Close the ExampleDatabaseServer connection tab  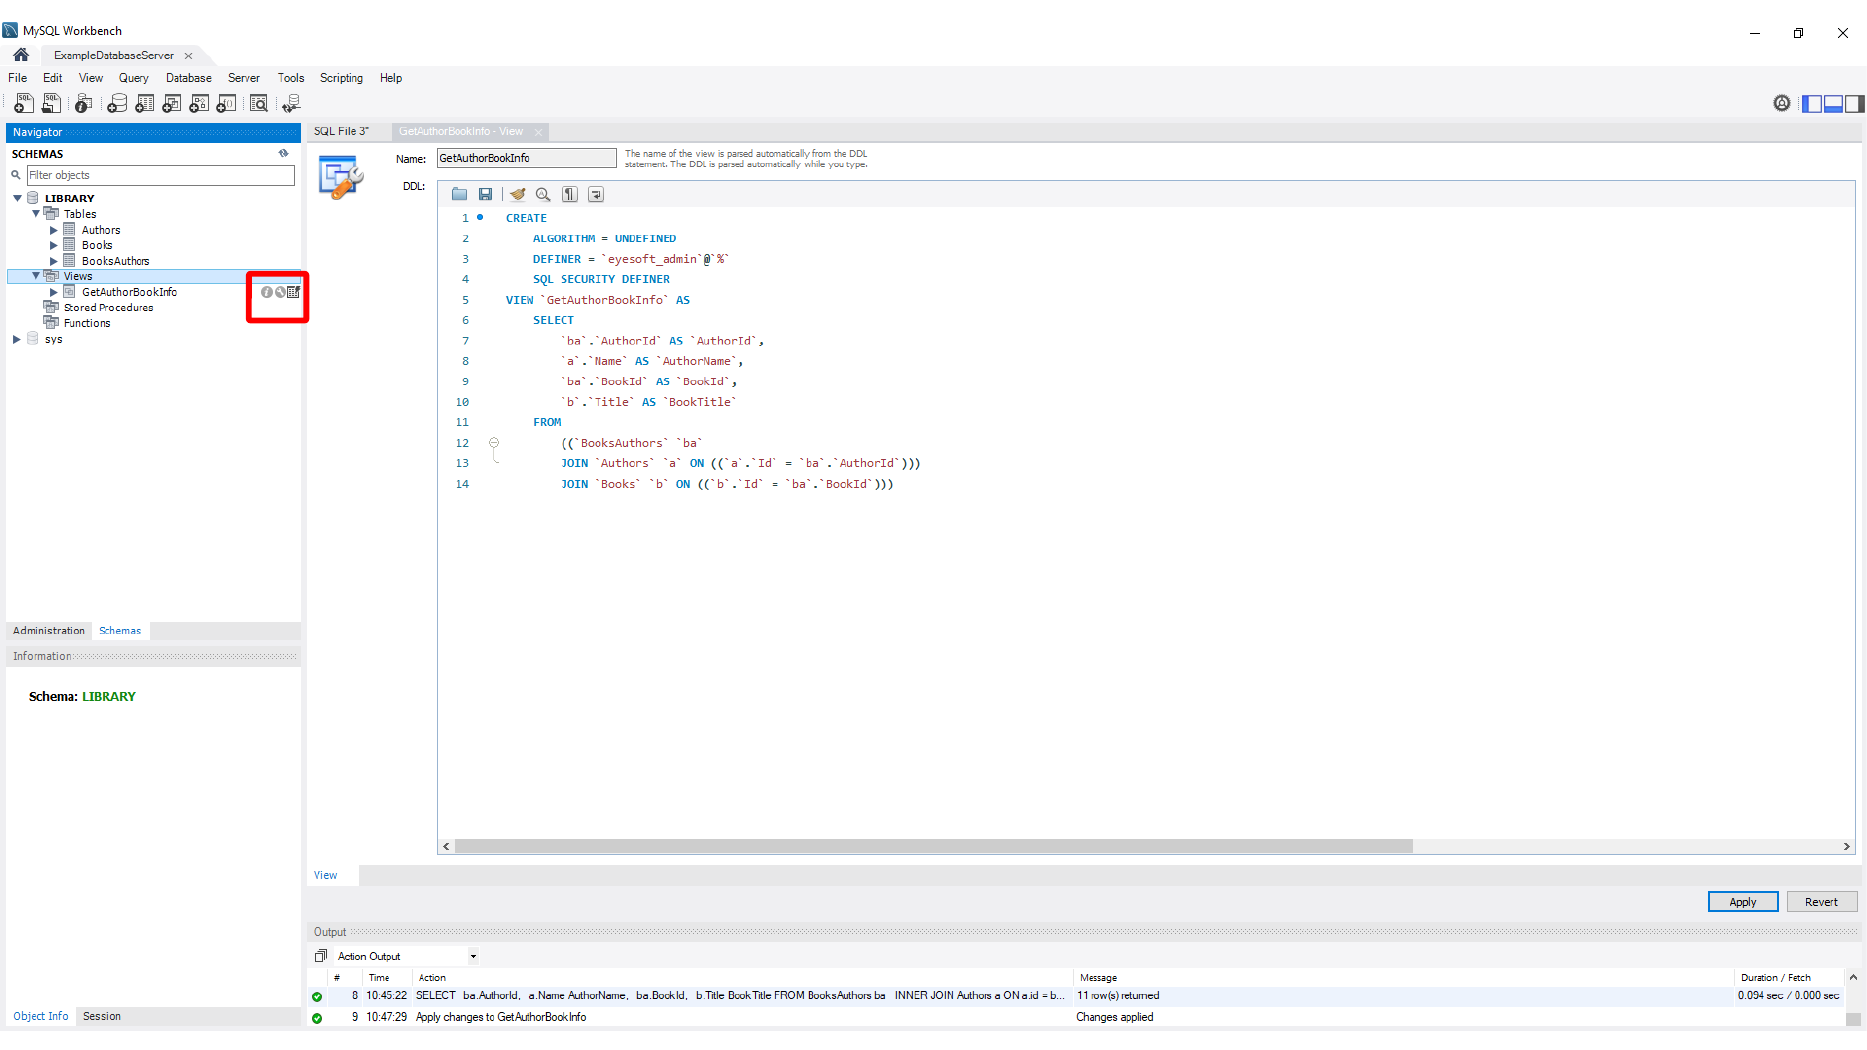188,56
